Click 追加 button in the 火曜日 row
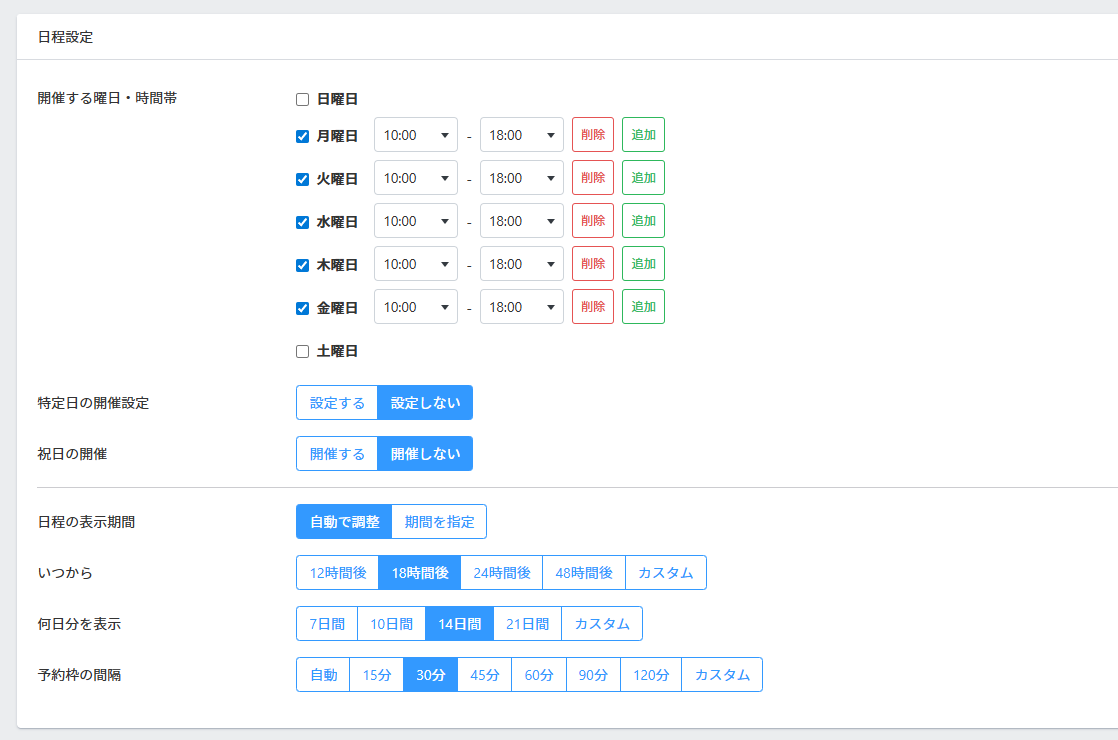The width and height of the screenshot is (1118, 740). [643, 178]
